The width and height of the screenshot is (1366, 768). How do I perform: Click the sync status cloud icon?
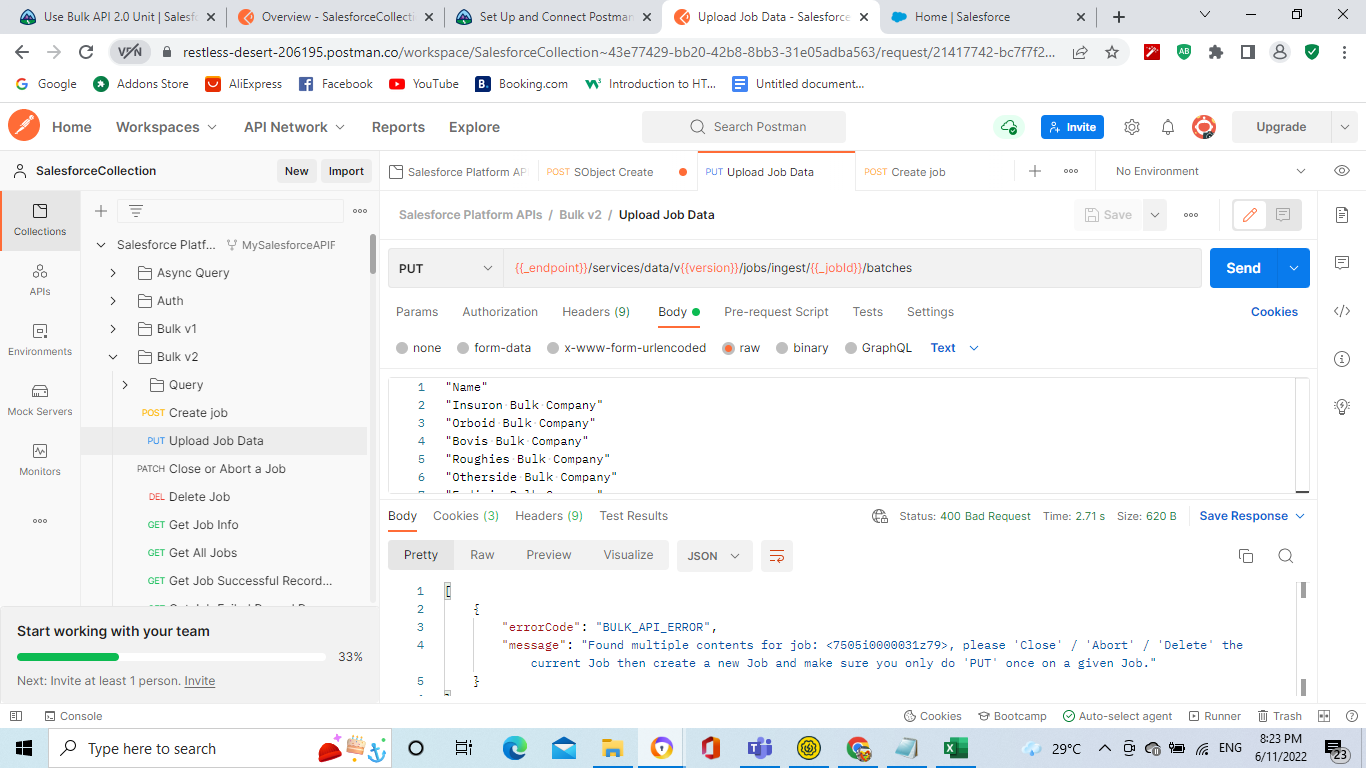tap(1009, 127)
